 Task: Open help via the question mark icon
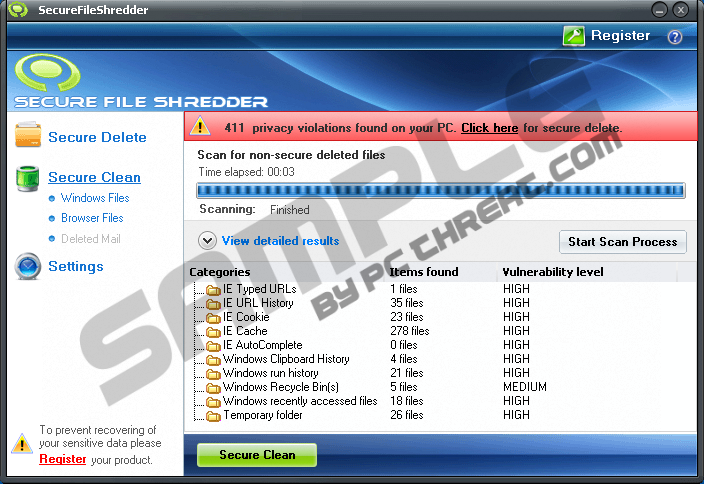[x=674, y=36]
